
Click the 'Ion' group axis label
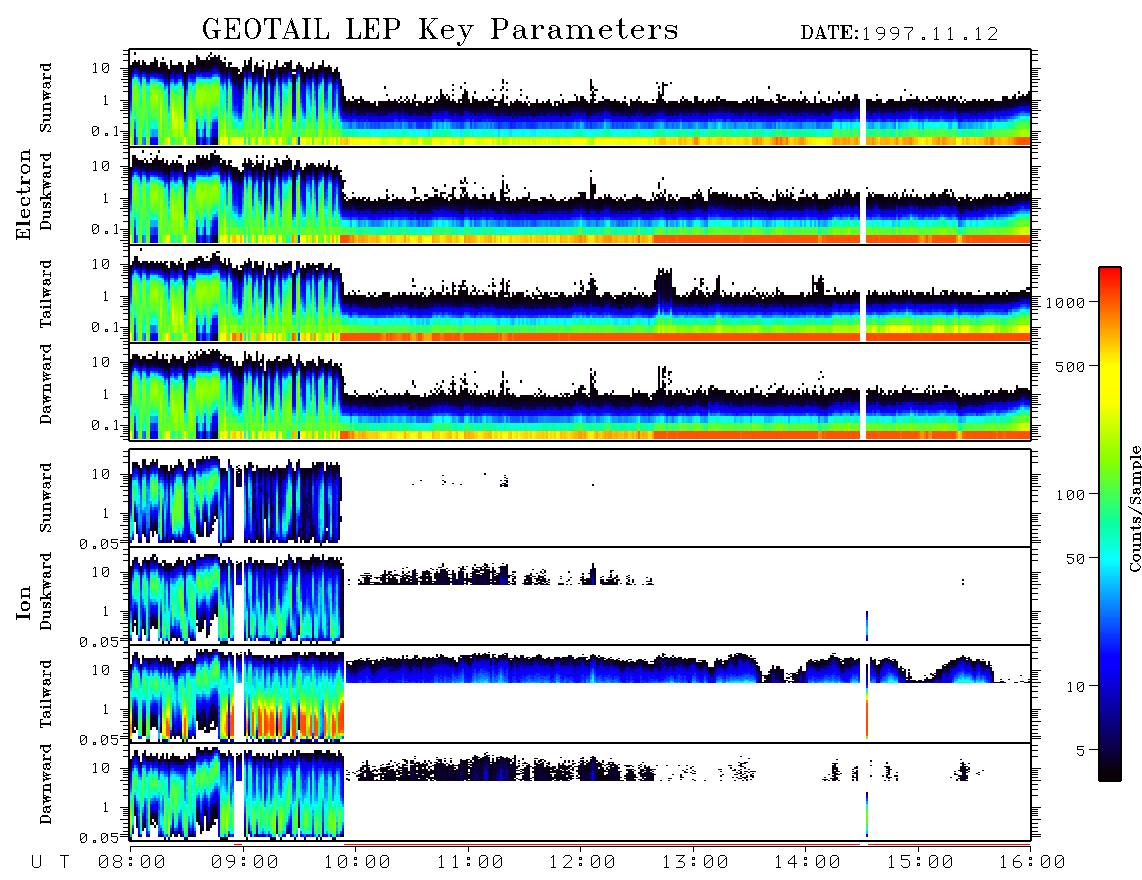pyautogui.click(x=24, y=602)
